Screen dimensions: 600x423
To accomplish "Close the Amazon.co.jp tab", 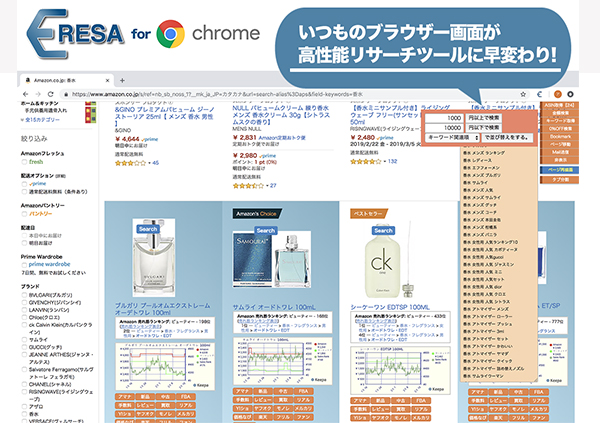I will (x=108, y=80).
